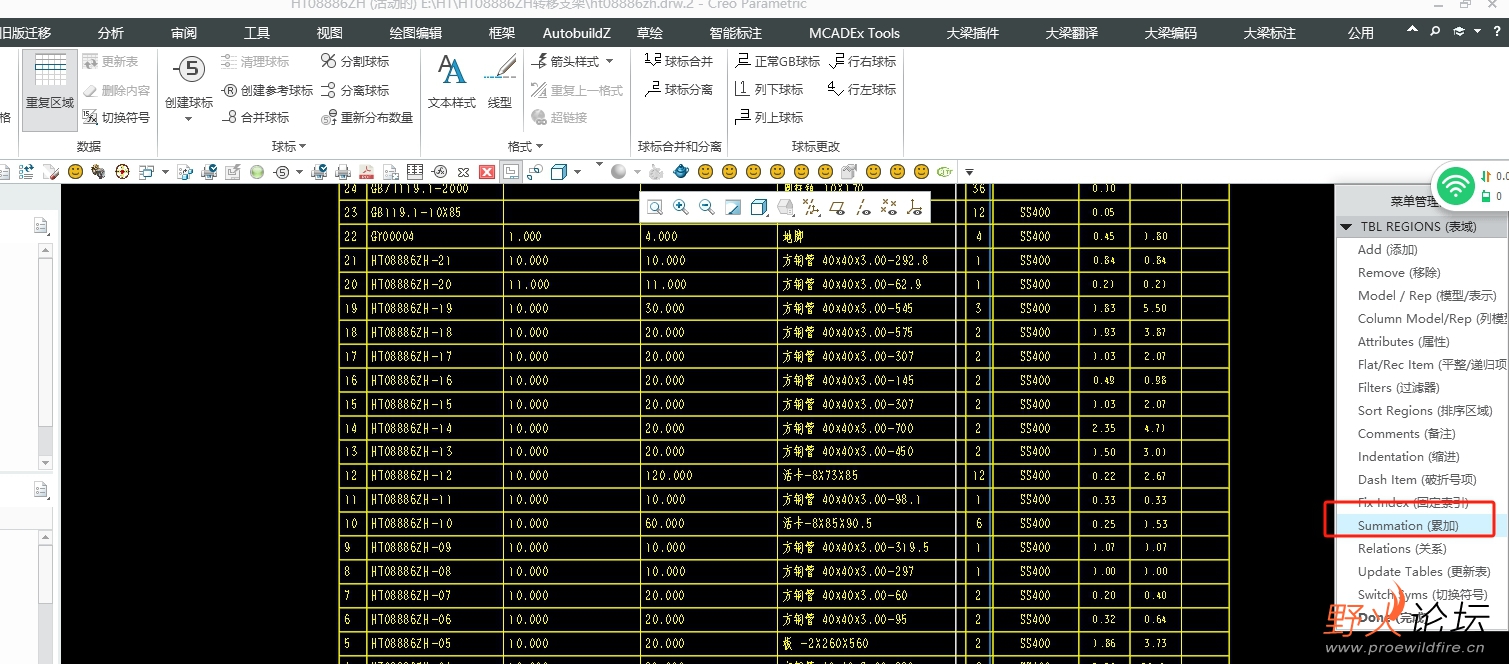Open the 线型 line style tool
The width and height of the screenshot is (1509, 664).
[500, 82]
